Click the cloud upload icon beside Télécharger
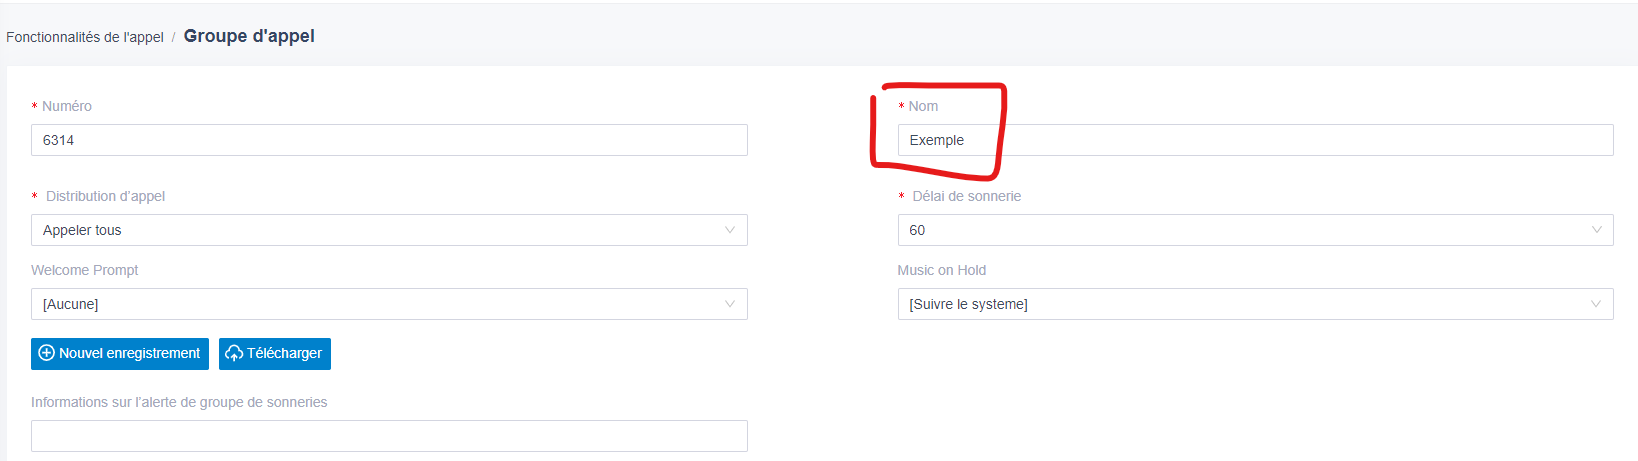This screenshot has height=461, width=1638. coord(234,353)
